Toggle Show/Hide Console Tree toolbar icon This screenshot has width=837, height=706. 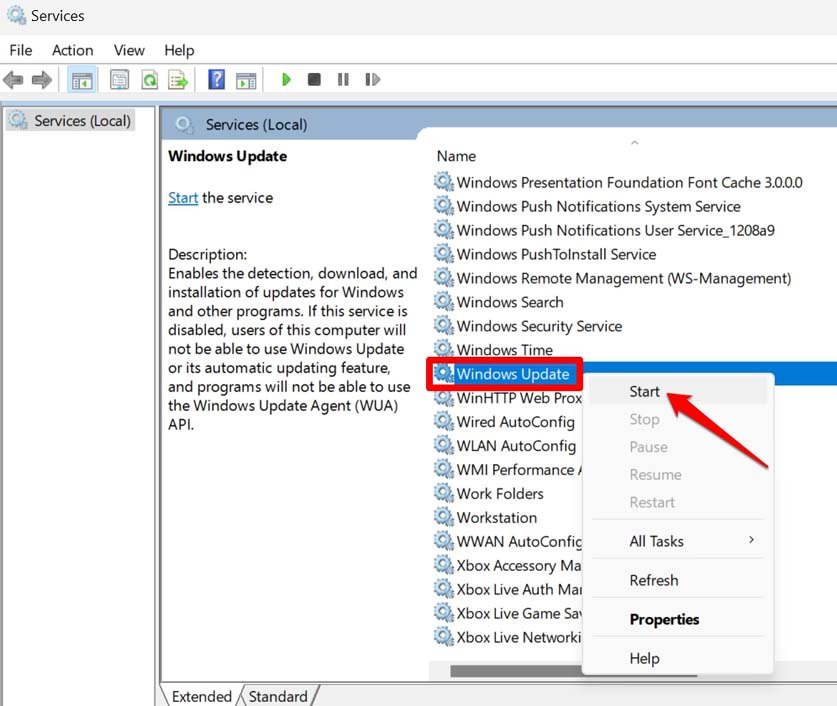pyautogui.click(x=82, y=79)
